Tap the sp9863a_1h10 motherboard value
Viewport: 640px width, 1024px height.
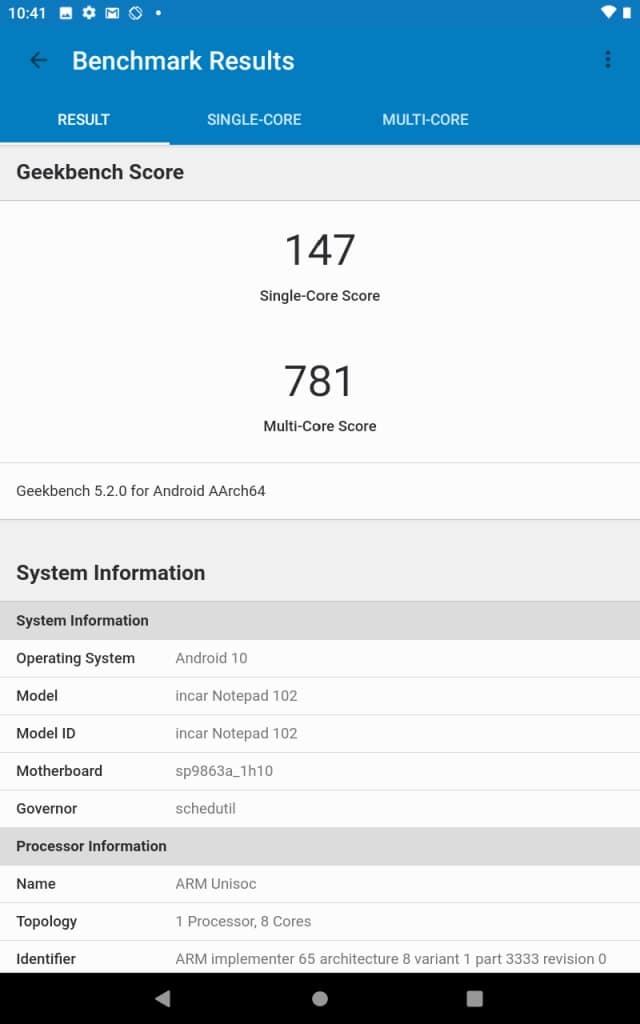tap(224, 771)
